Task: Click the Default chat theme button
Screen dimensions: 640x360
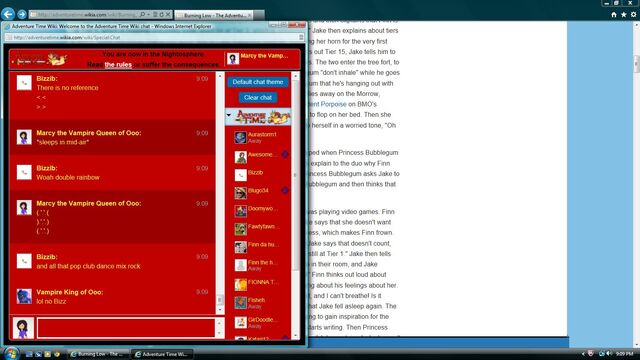Action: [258, 82]
